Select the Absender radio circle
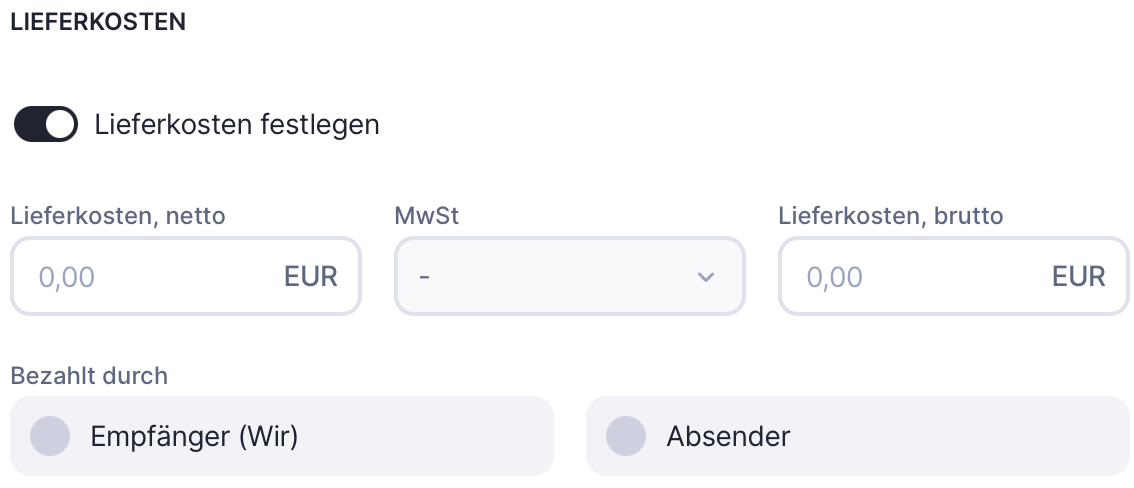Viewport: 1134px width, 488px height. (626, 436)
